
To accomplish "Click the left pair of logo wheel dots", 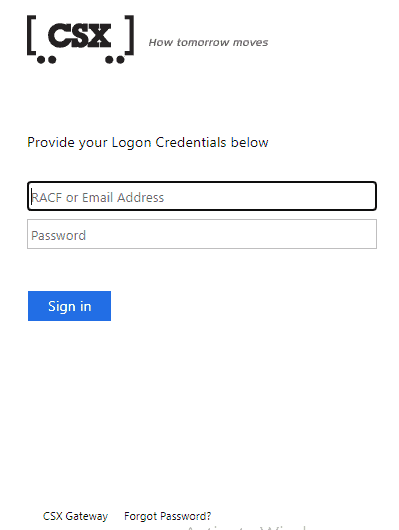I will 46,60.
